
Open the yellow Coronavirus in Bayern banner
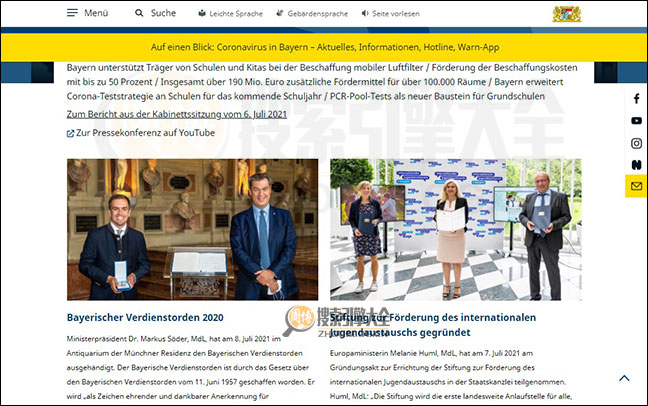(x=324, y=47)
